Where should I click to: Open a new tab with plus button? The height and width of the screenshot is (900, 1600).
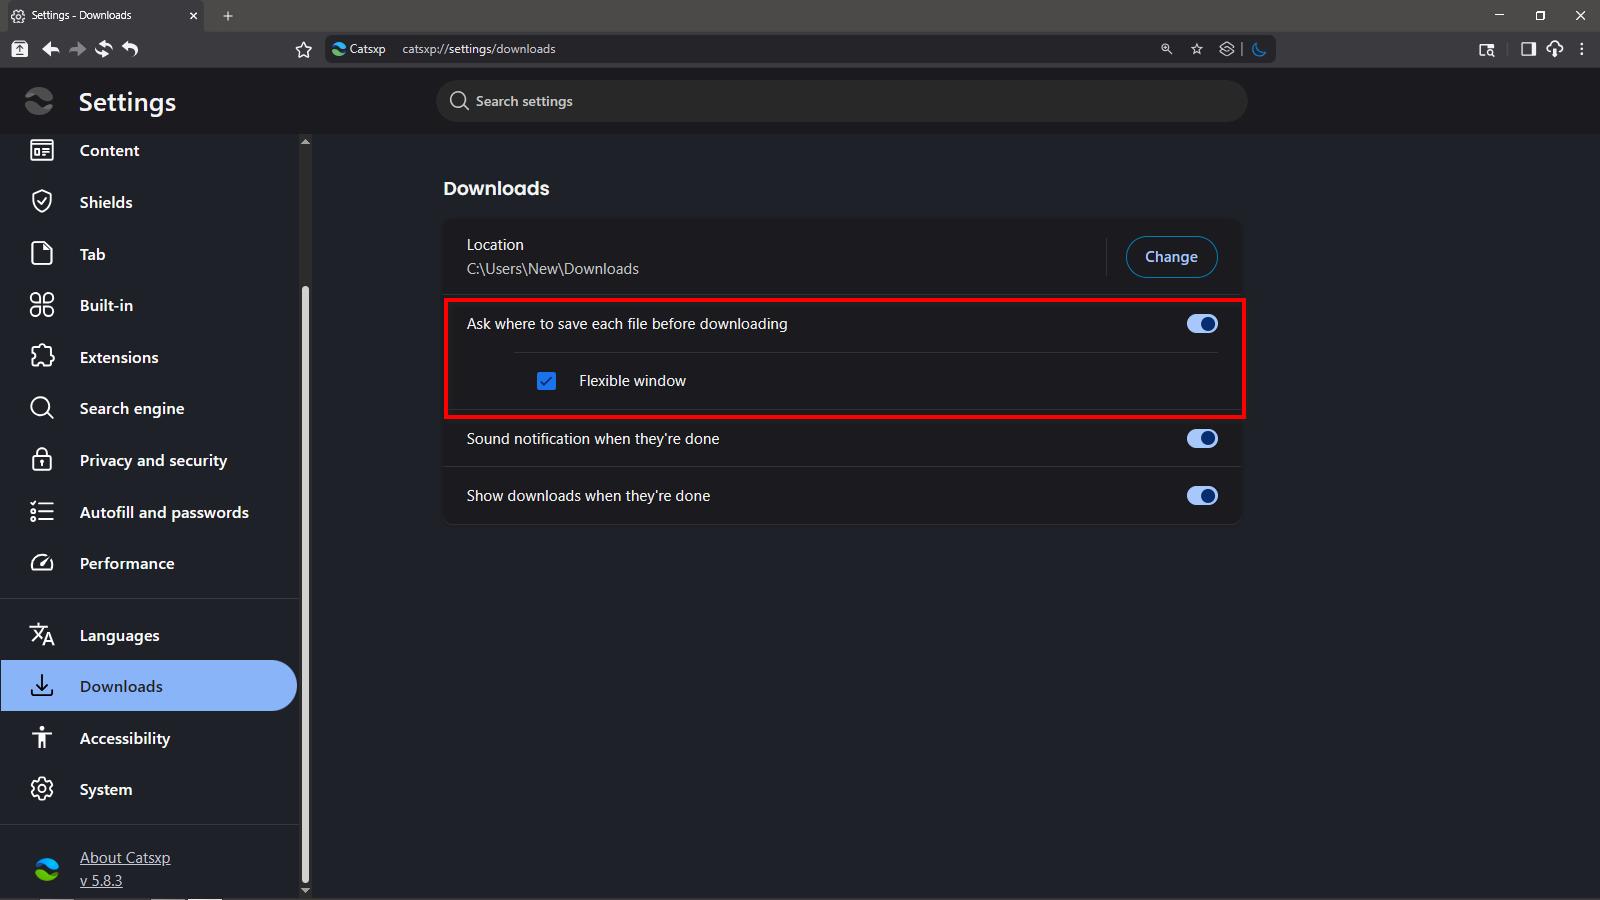tap(228, 16)
